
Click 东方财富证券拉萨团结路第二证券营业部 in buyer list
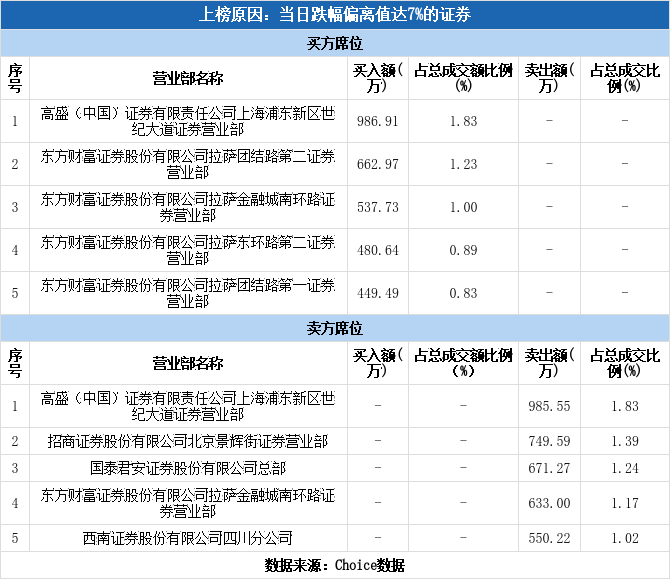(188, 165)
